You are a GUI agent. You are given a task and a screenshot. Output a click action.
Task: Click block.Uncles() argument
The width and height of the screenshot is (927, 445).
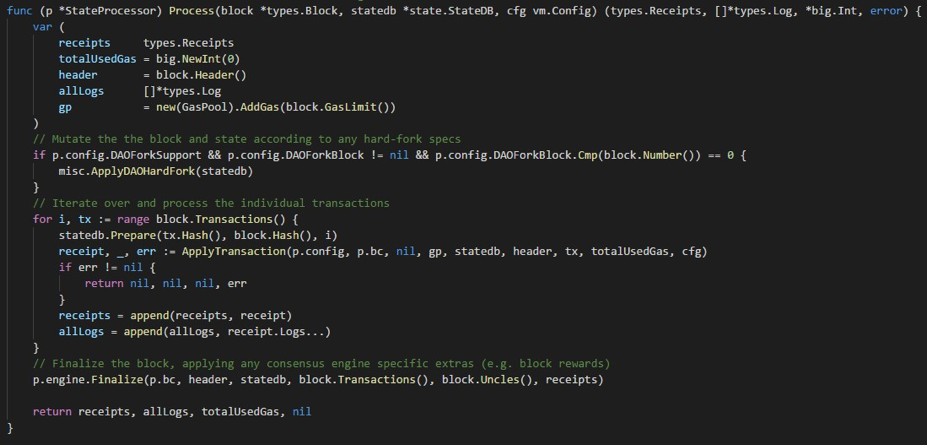[x=487, y=380]
